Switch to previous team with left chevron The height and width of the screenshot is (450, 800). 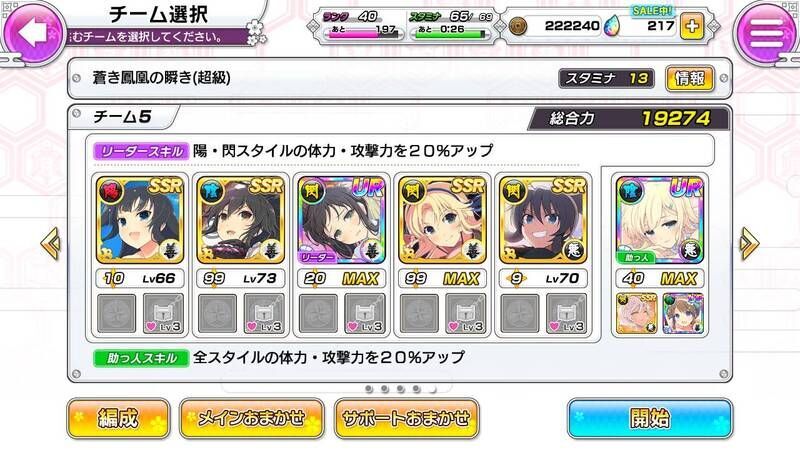[x=51, y=244]
